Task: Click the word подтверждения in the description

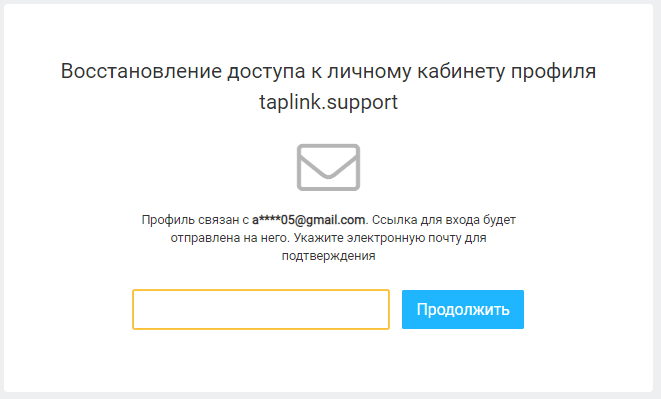Action: pyautogui.click(x=328, y=256)
